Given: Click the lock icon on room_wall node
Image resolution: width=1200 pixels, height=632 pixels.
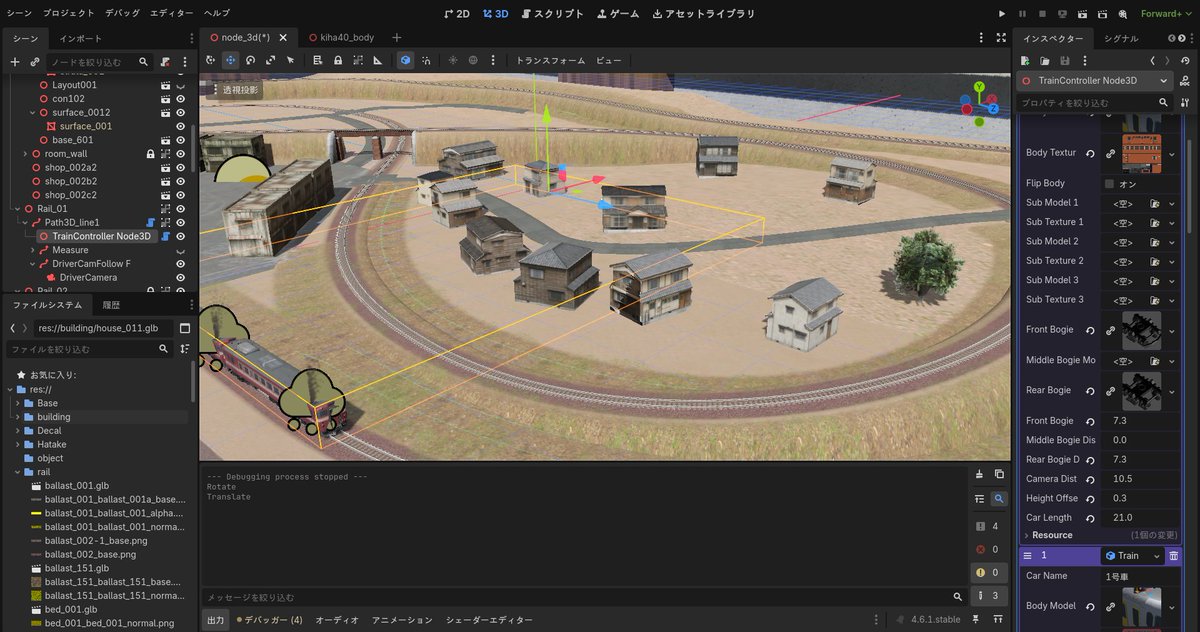Looking at the screenshot, I should click(x=150, y=154).
